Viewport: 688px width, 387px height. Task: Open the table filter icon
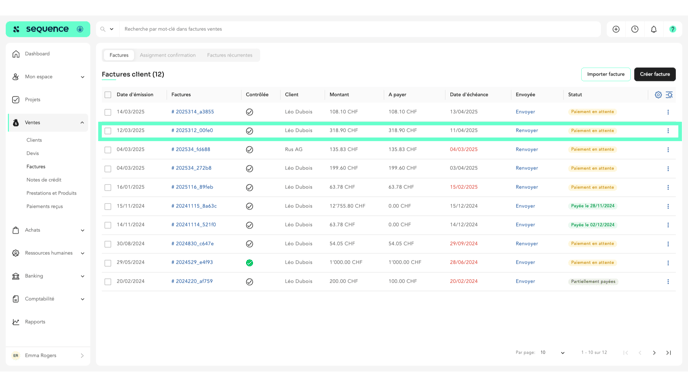pyautogui.click(x=669, y=95)
